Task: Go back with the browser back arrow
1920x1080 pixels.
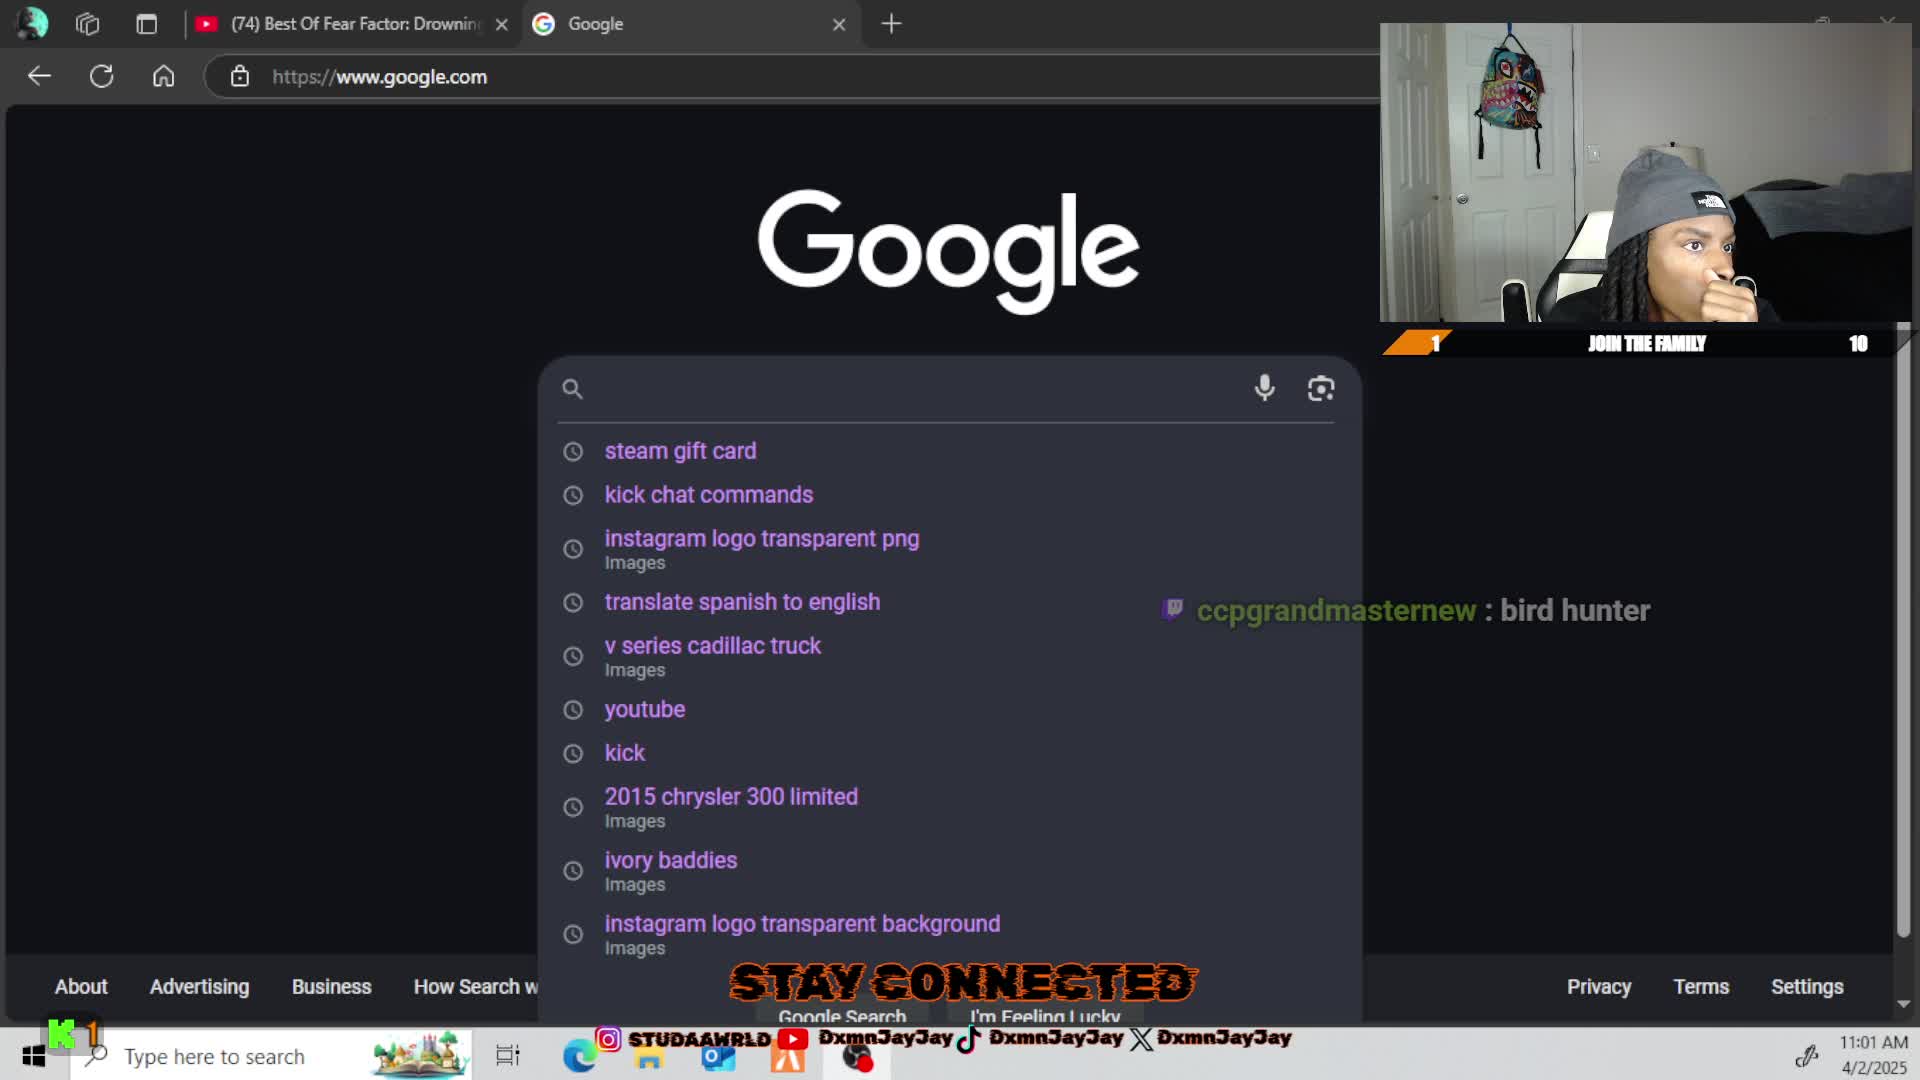Action: pos(39,76)
